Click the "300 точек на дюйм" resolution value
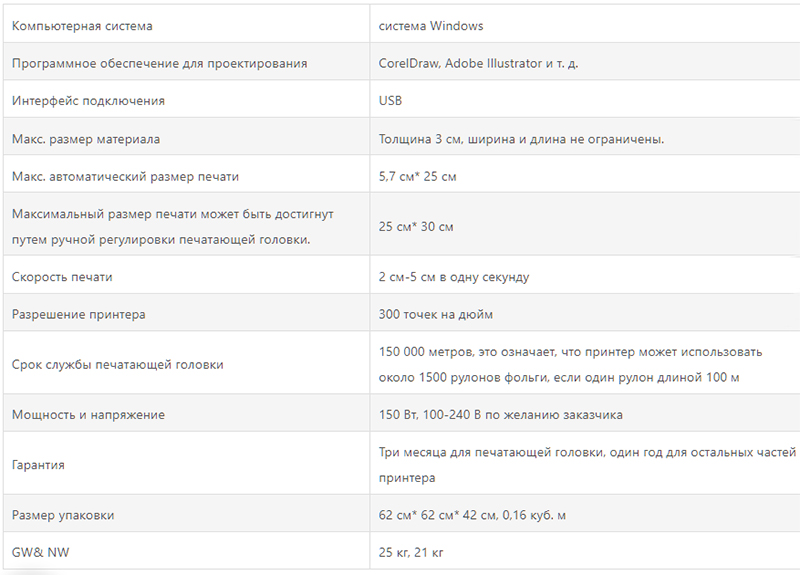Screen dimensions: 800x575 click(436, 315)
